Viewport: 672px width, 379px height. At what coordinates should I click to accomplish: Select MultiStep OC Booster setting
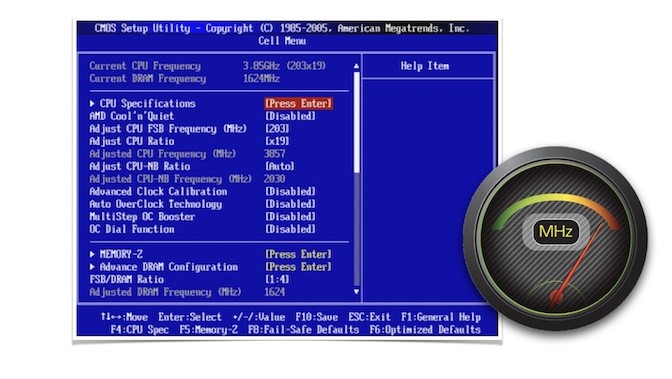tap(142, 217)
